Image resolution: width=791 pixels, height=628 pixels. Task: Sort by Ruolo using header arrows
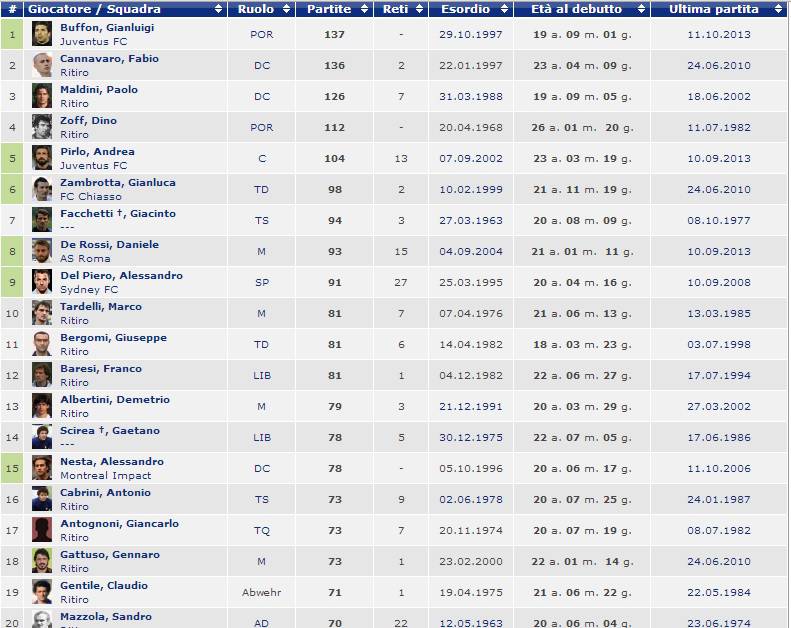click(x=287, y=9)
